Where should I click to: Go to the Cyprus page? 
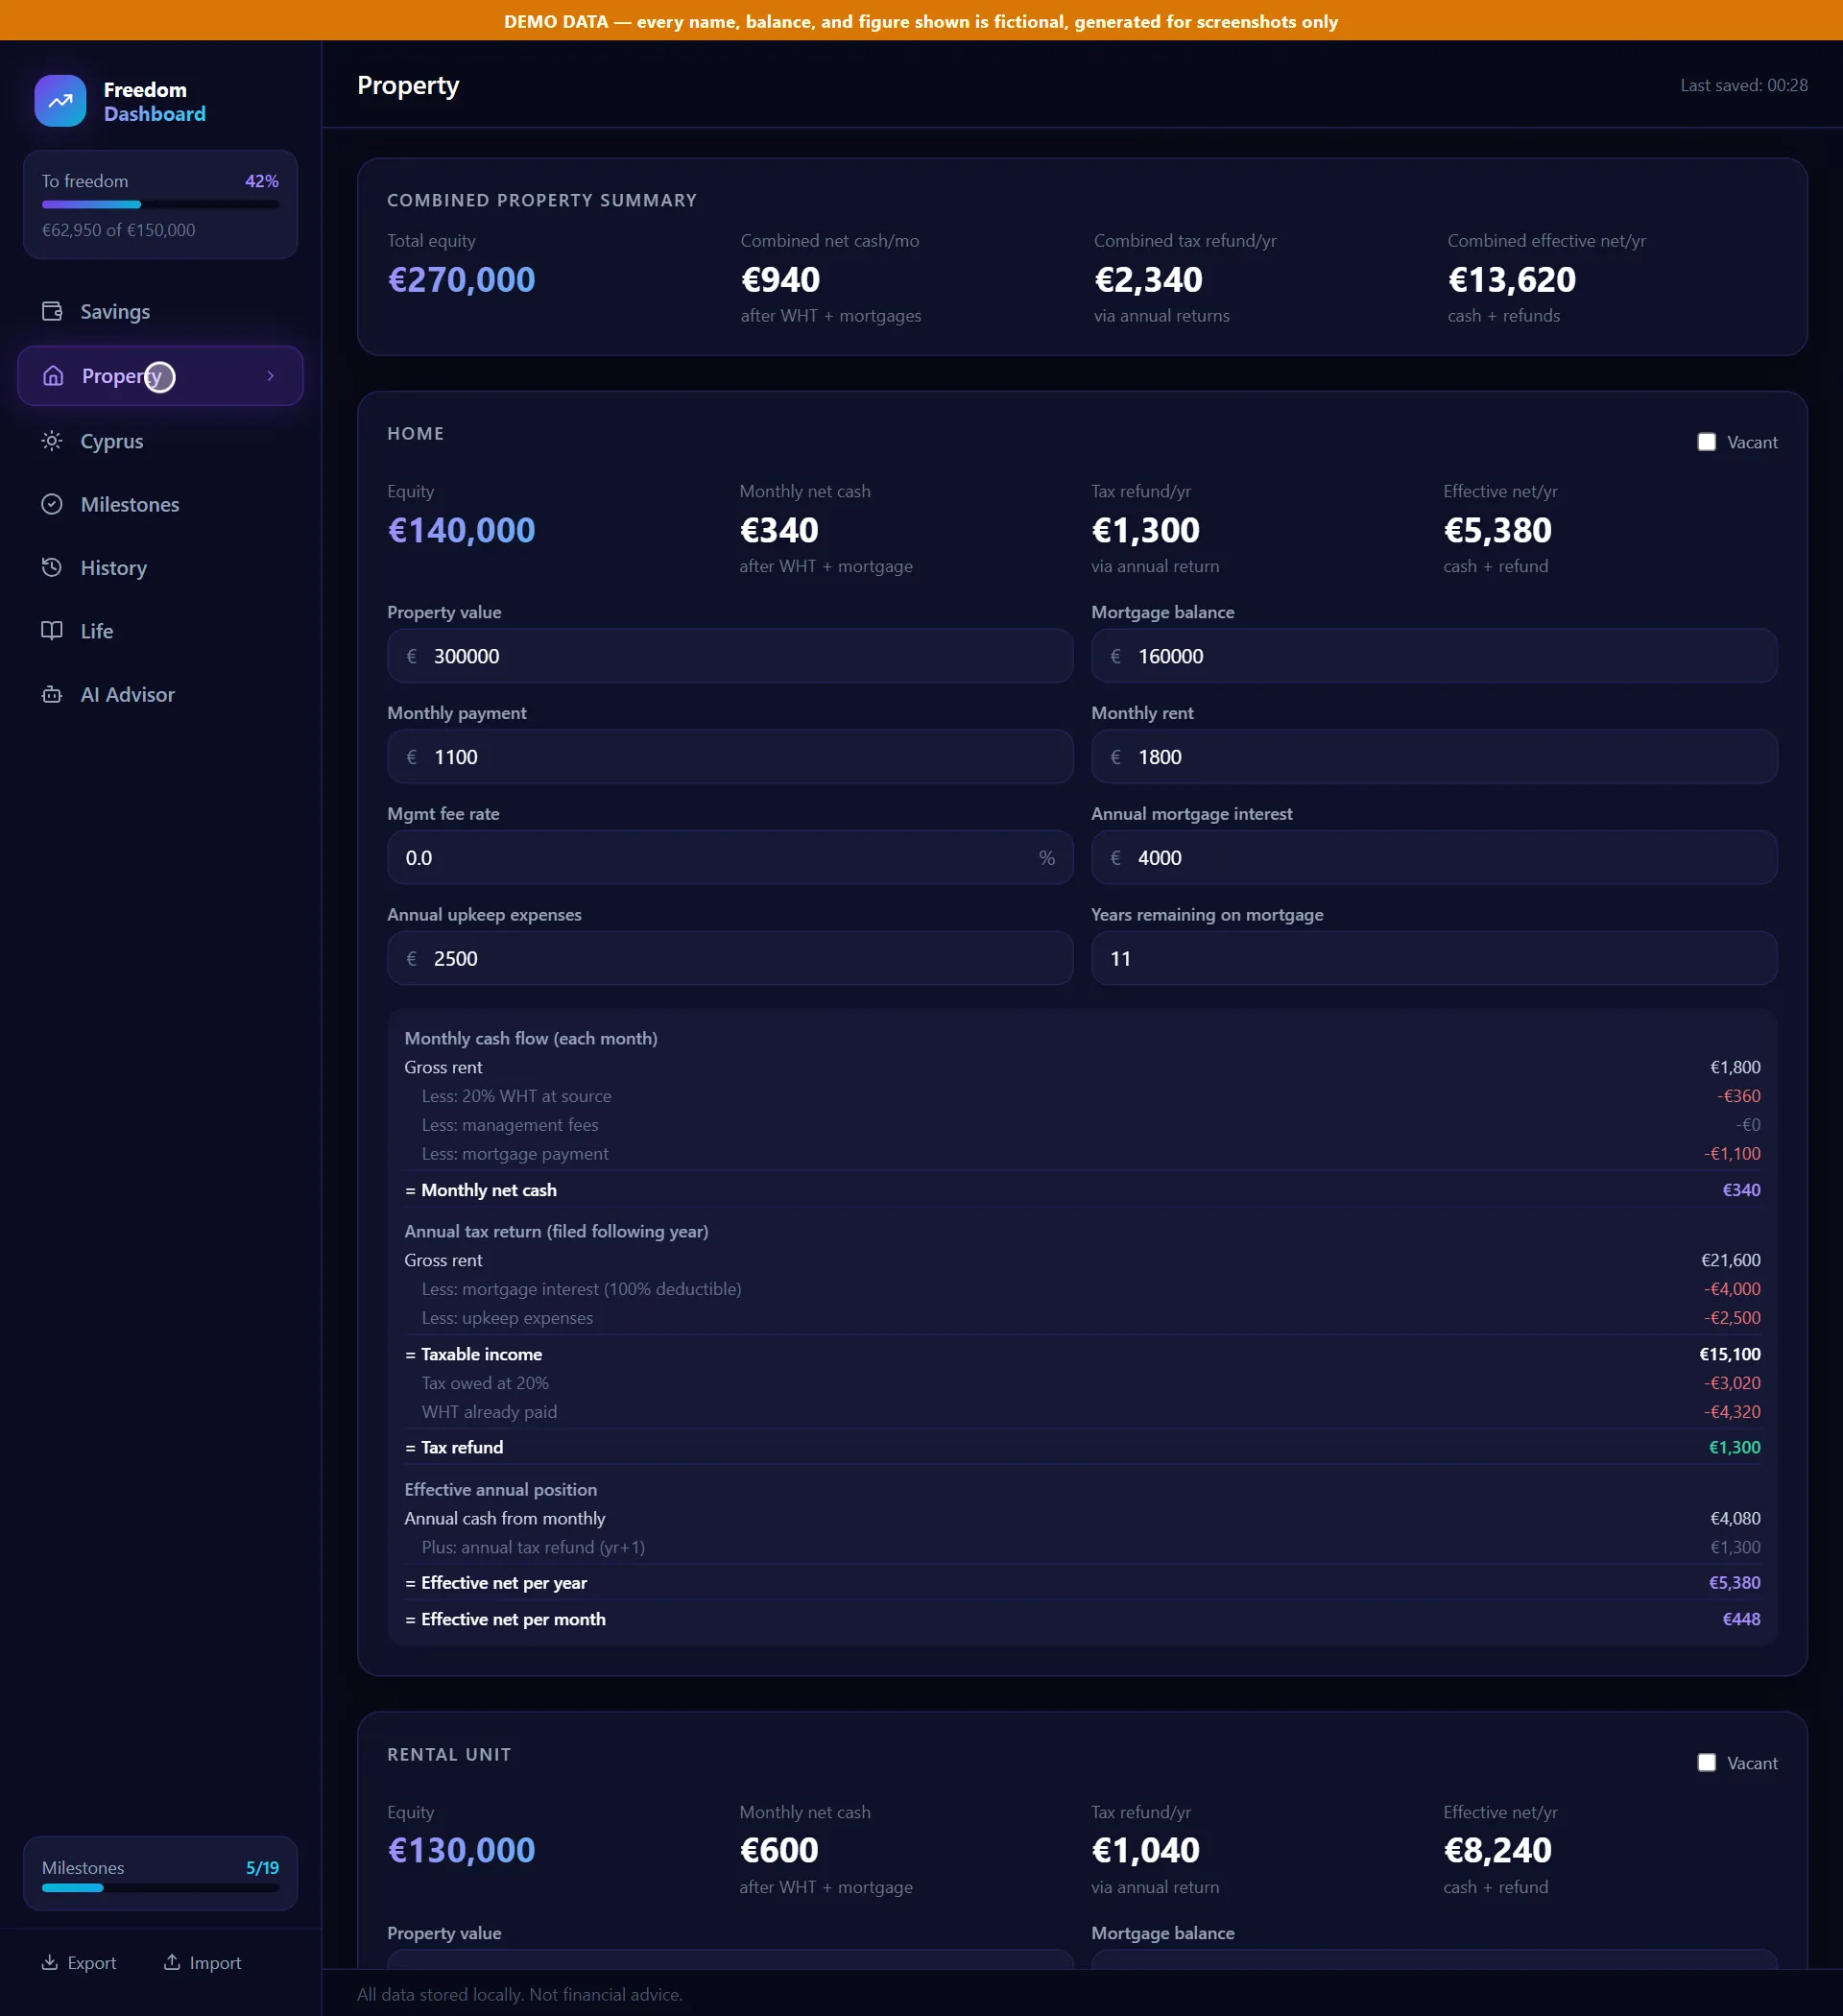point(160,441)
